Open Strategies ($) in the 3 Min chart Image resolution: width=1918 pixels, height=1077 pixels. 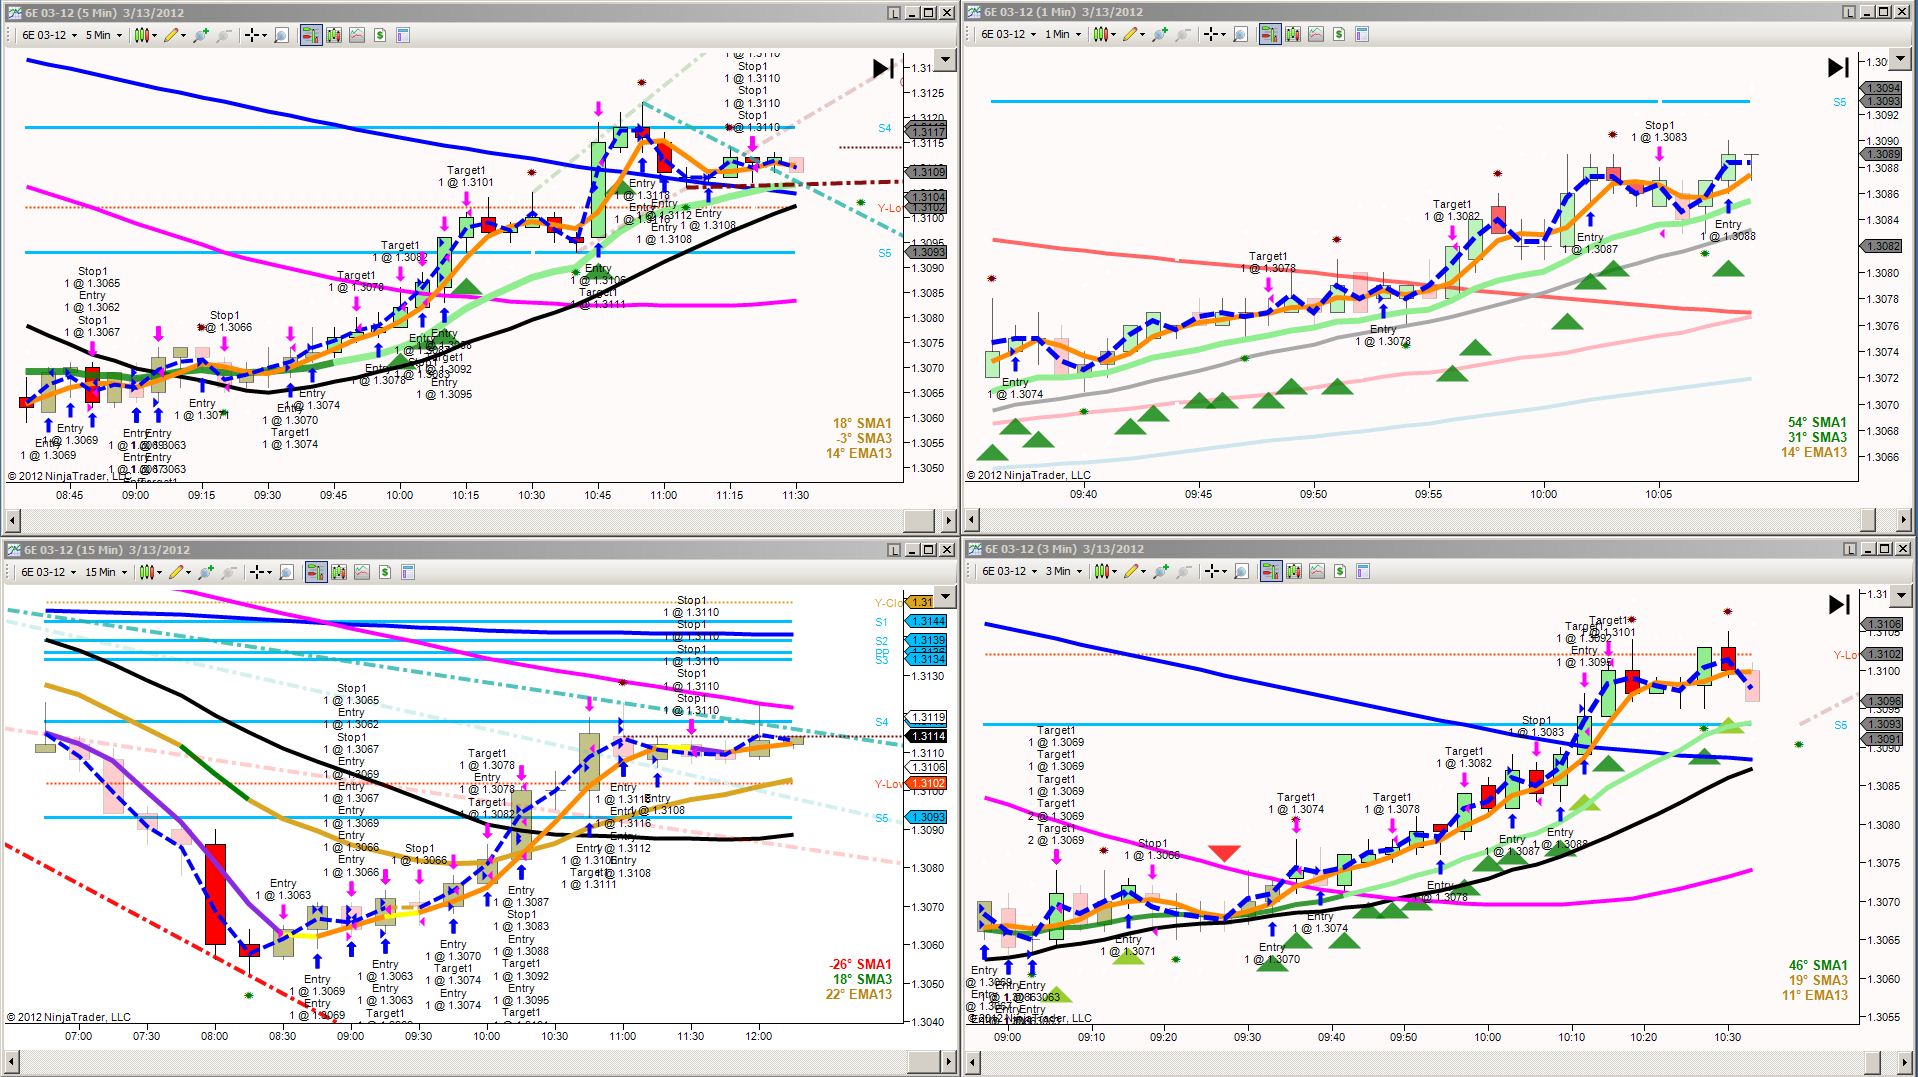[x=1340, y=571]
